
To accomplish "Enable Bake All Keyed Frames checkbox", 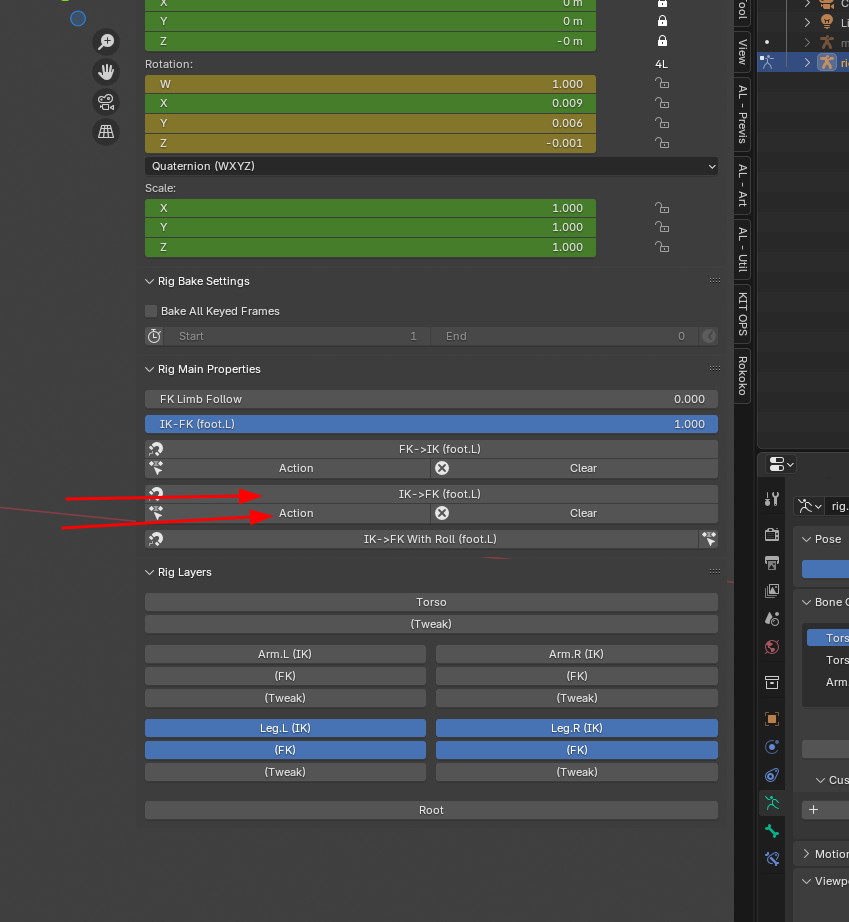I will pyautogui.click(x=151, y=311).
